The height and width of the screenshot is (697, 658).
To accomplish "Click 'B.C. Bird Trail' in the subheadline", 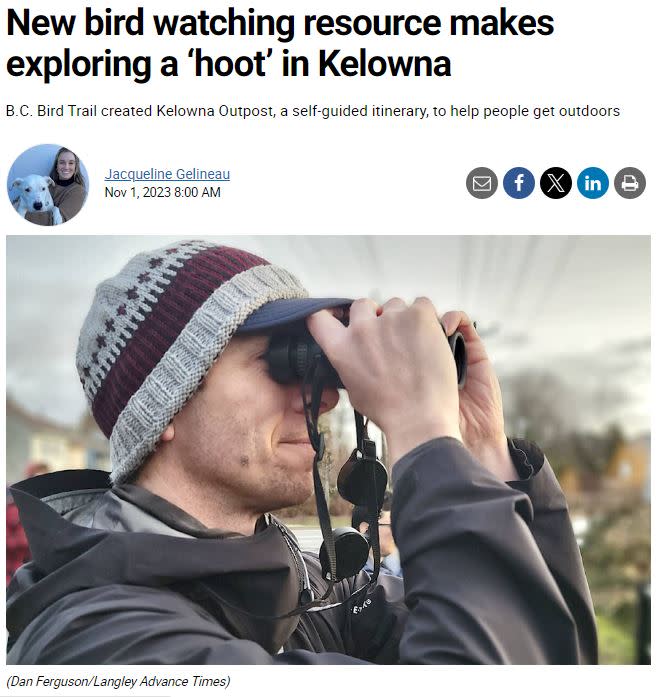I will tap(52, 111).
